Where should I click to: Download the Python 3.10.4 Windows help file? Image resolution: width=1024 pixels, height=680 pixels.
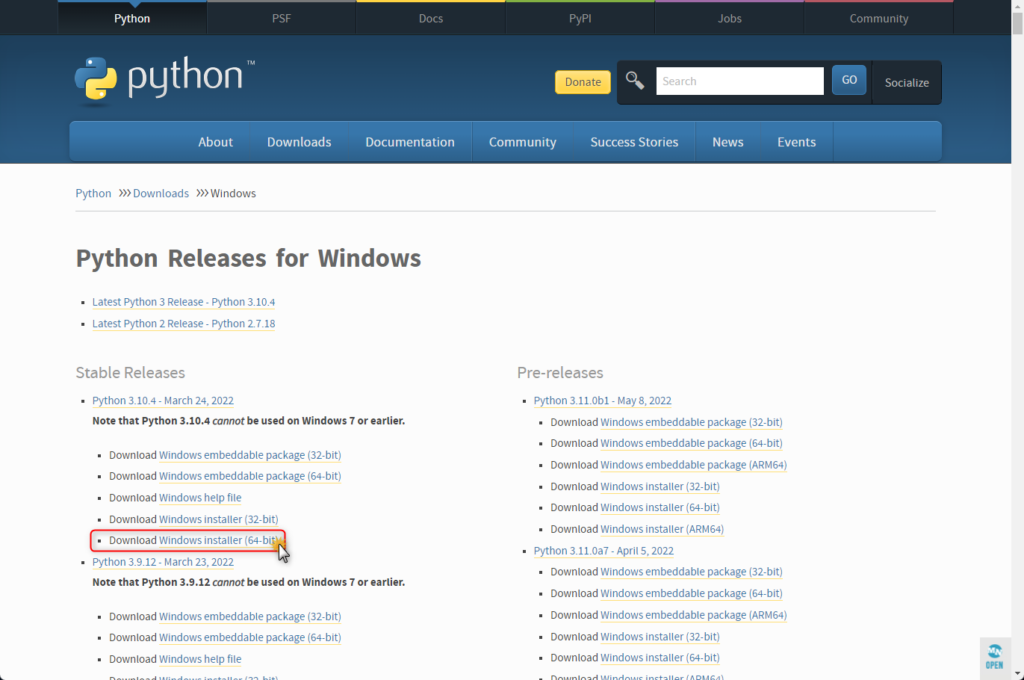[x=200, y=497]
